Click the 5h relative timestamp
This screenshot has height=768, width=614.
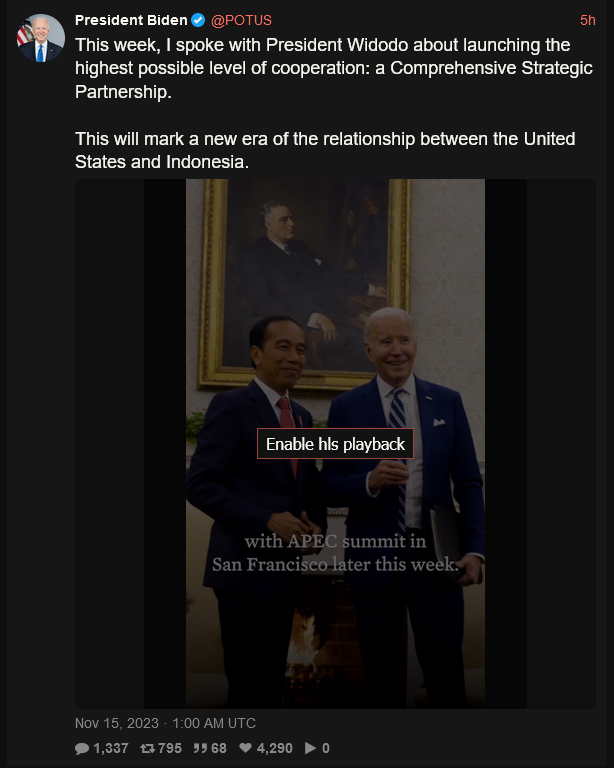pos(588,20)
